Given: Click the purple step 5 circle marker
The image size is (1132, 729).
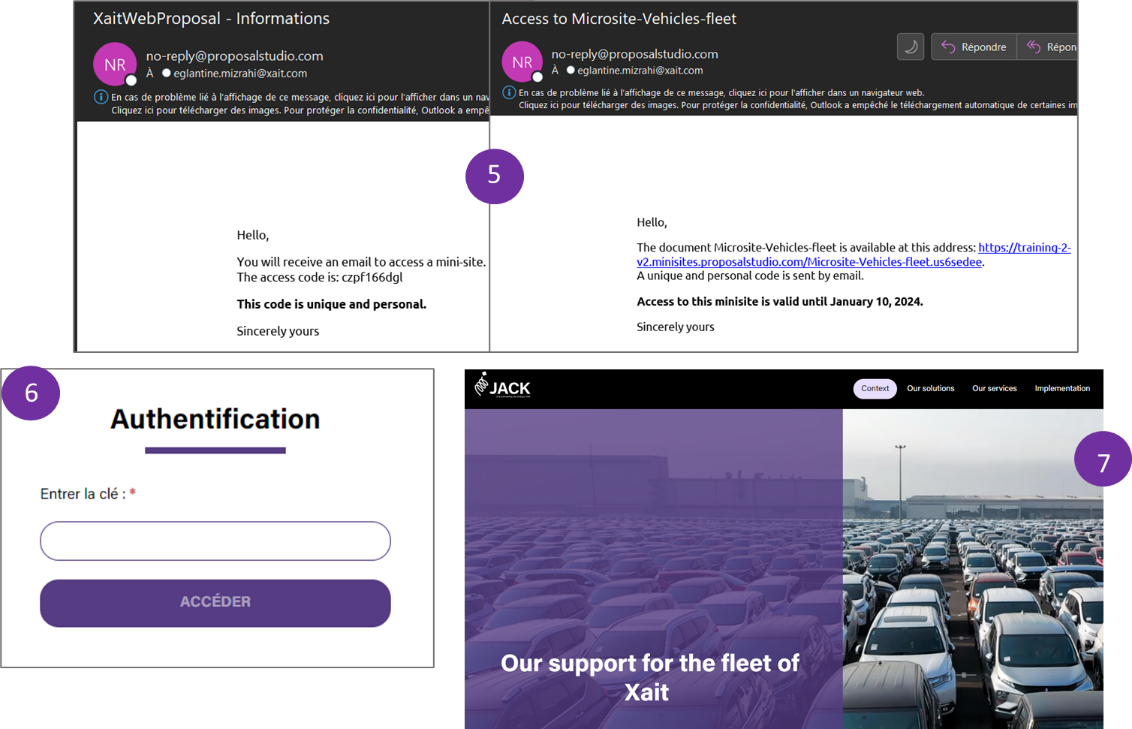Looking at the screenshot, I should pos(494,175).
